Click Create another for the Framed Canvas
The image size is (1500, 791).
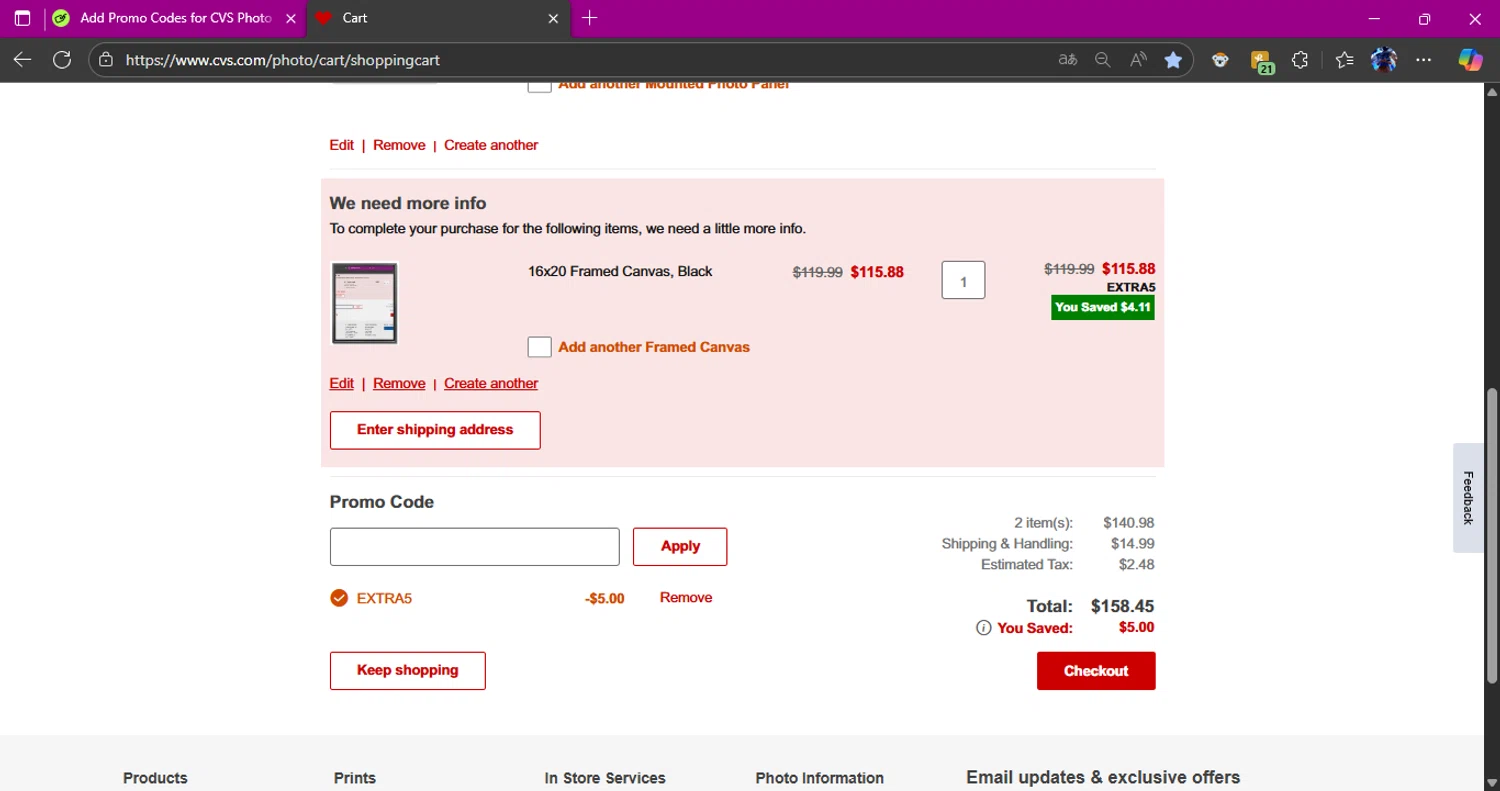[x=491, y=383]
